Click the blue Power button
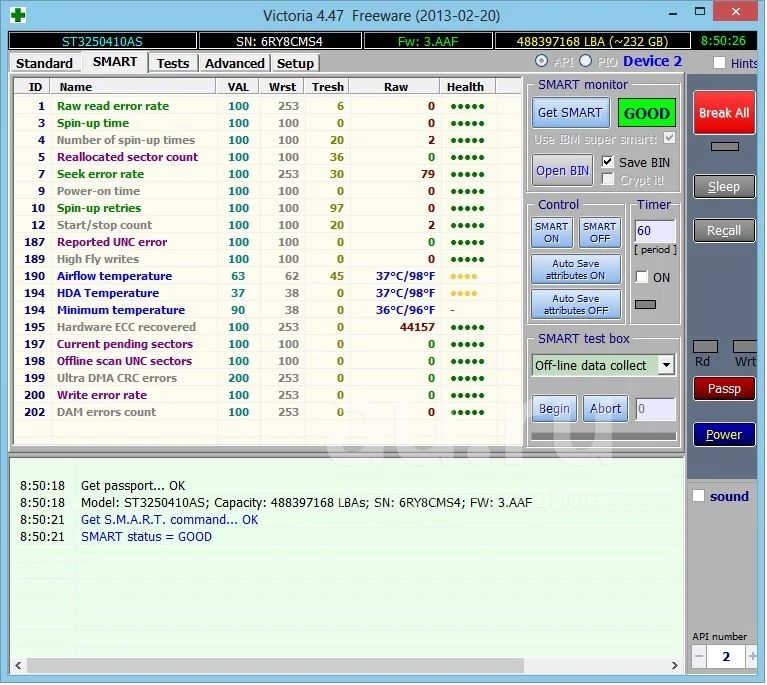The width and height of the screenshot is (767, 685). pos(723,434)
